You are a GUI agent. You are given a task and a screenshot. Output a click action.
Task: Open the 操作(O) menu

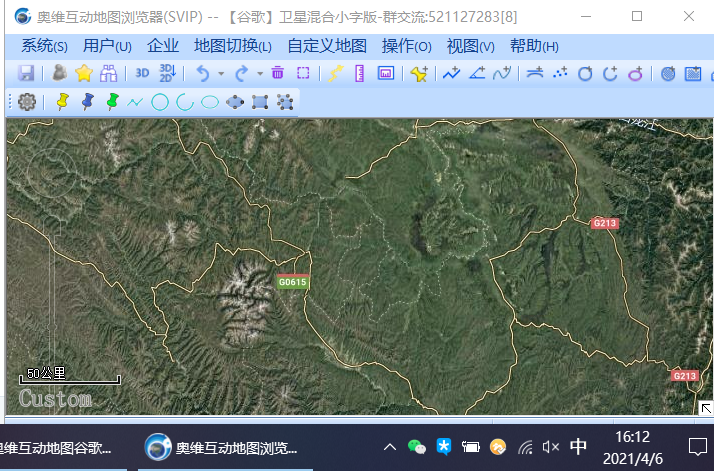[406, 46]
